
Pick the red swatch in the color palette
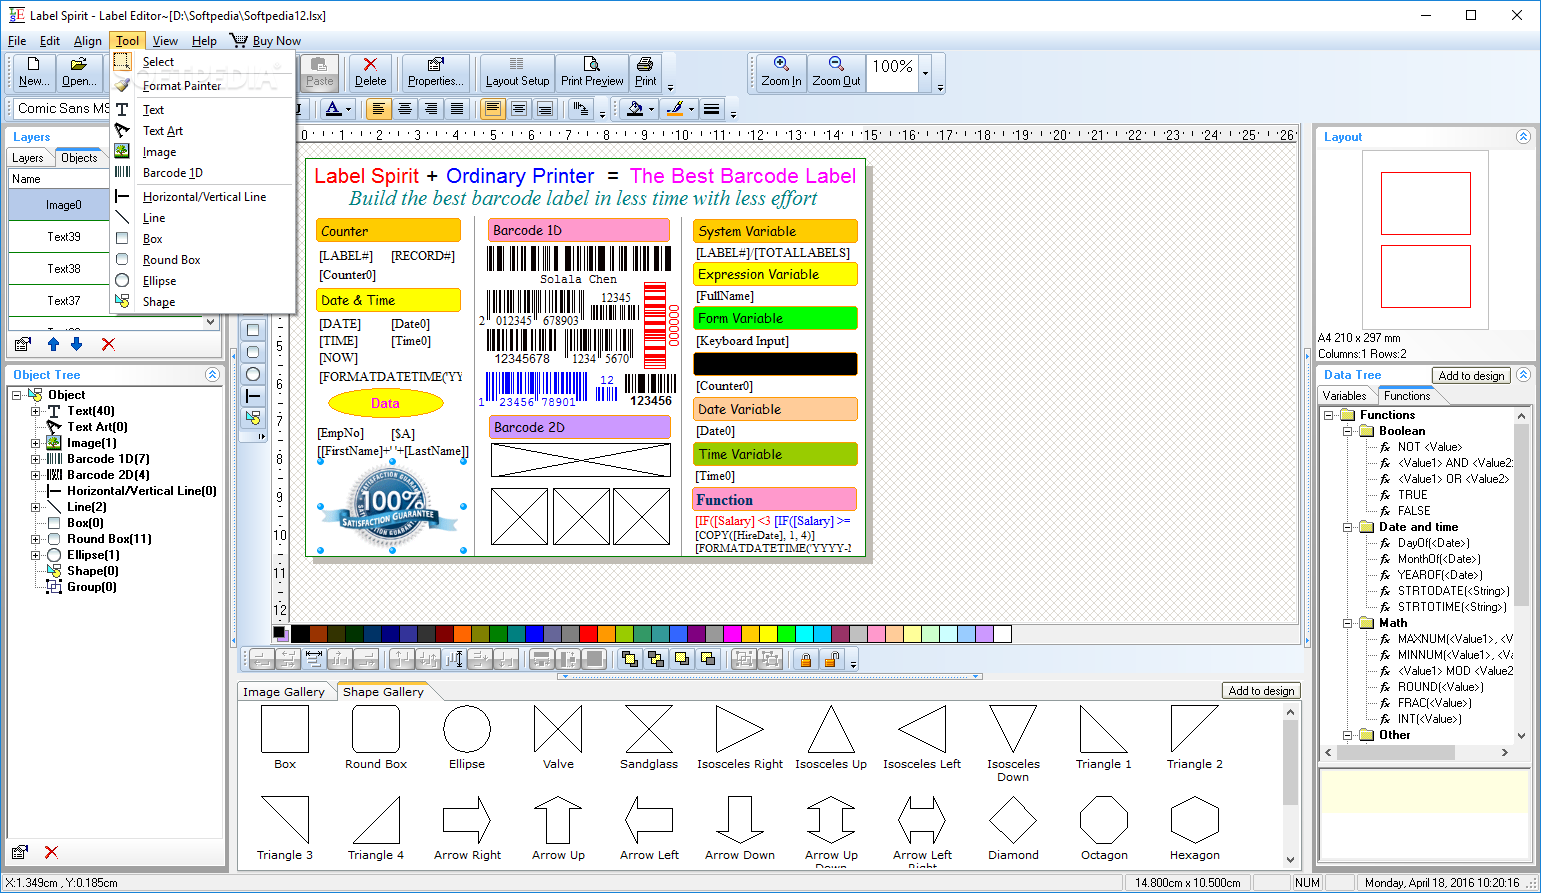point(588,634)
